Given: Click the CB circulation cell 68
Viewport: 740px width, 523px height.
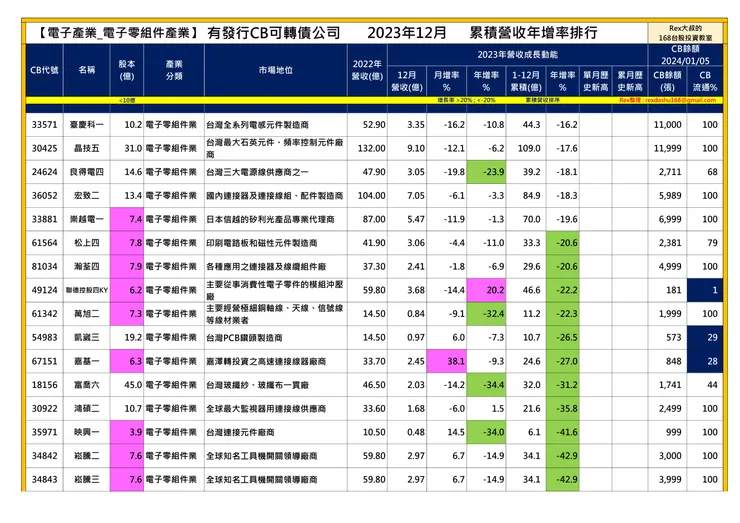Looking at the screenshot, I should (x=705, y=172).
